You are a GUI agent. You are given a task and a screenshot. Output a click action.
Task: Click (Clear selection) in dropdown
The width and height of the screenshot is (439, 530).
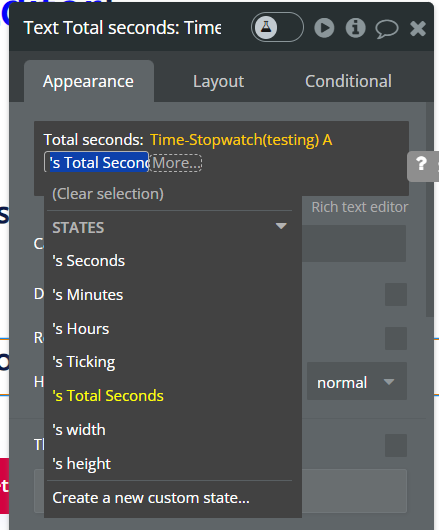pyautogui.click(x=108, y=194)
